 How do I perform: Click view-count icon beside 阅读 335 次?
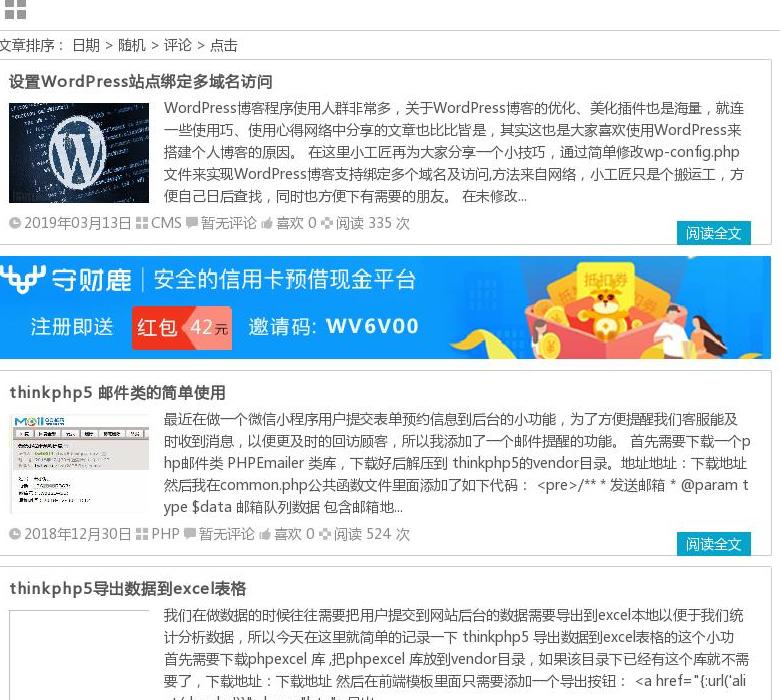point(326,223)
